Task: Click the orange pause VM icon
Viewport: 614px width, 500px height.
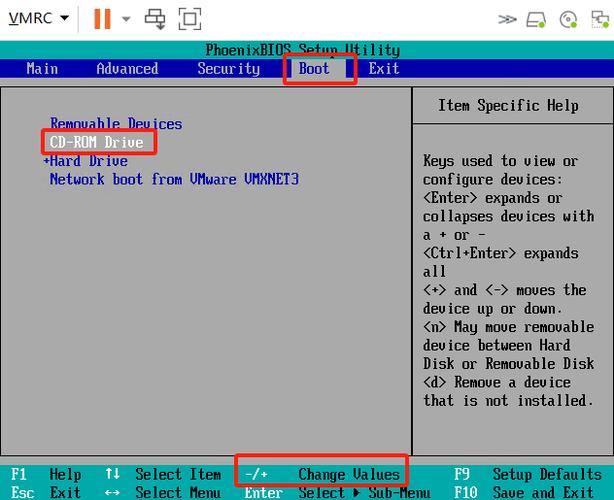Action: [x=101, y=18]
